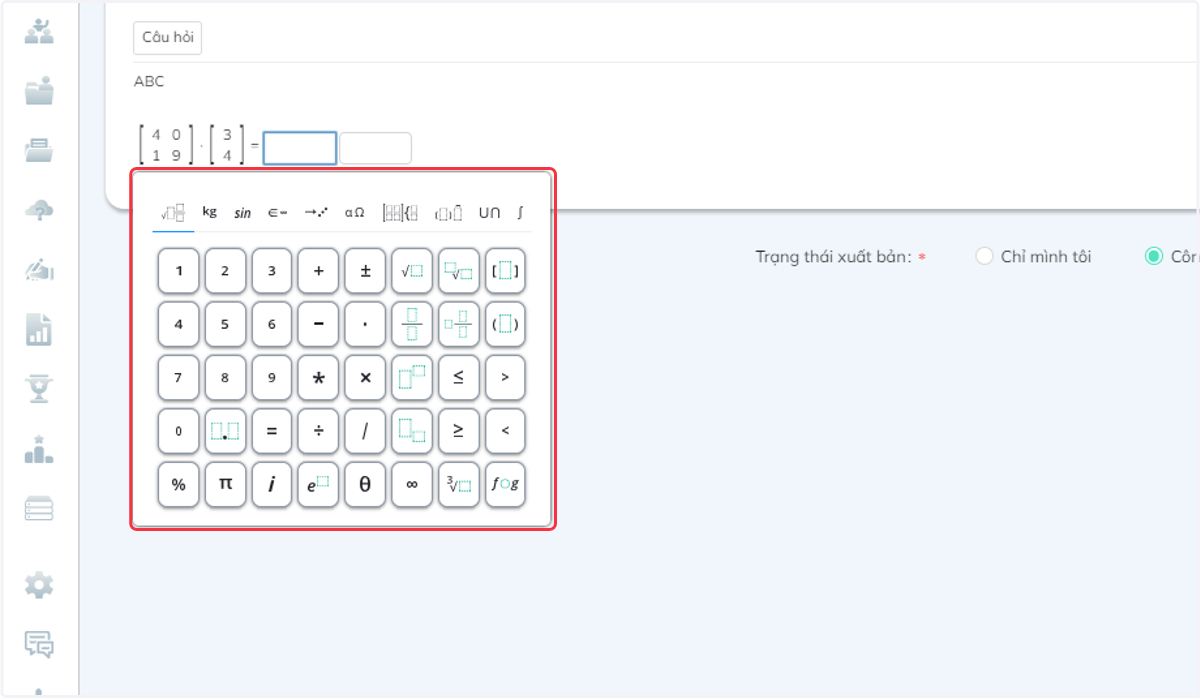Click number key 0
The width and height of the screenshot is (1200, 698).
pyautogui.click(x=178, y=431)
